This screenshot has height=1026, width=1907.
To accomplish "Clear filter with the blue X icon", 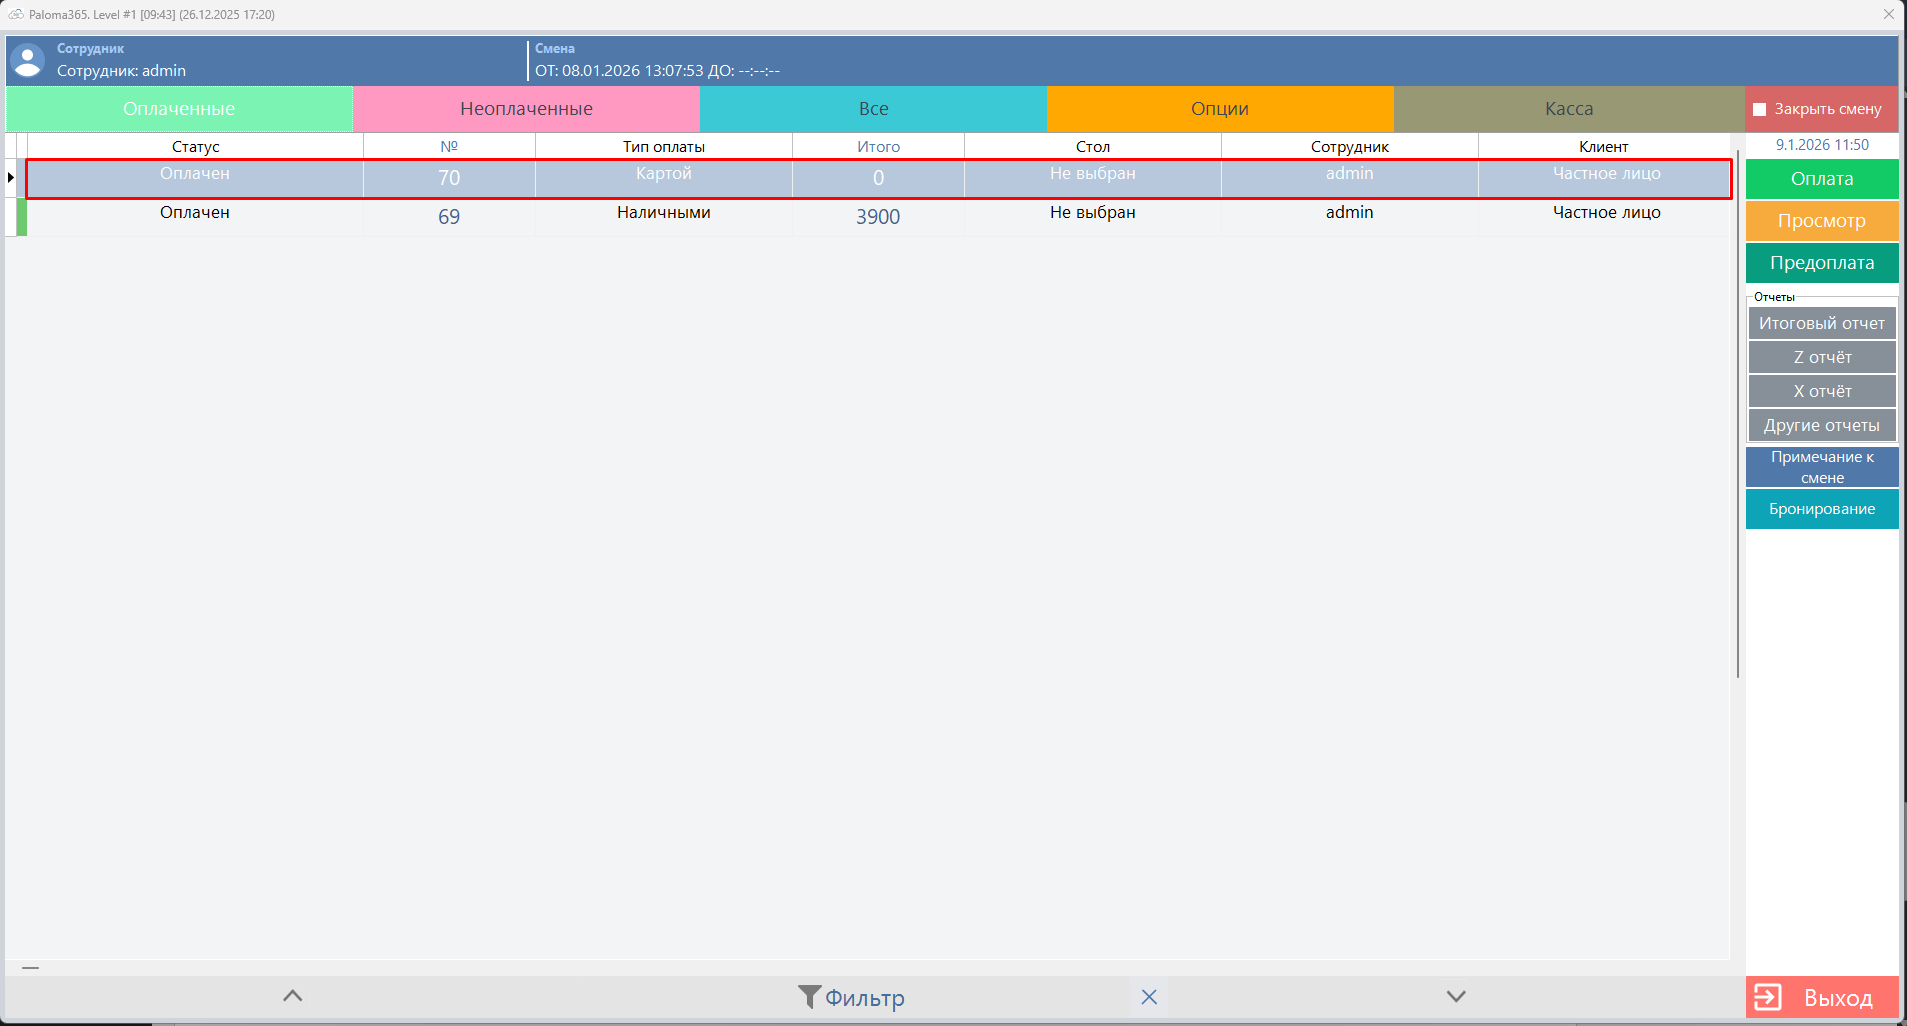I will (x=1149, y=997).
